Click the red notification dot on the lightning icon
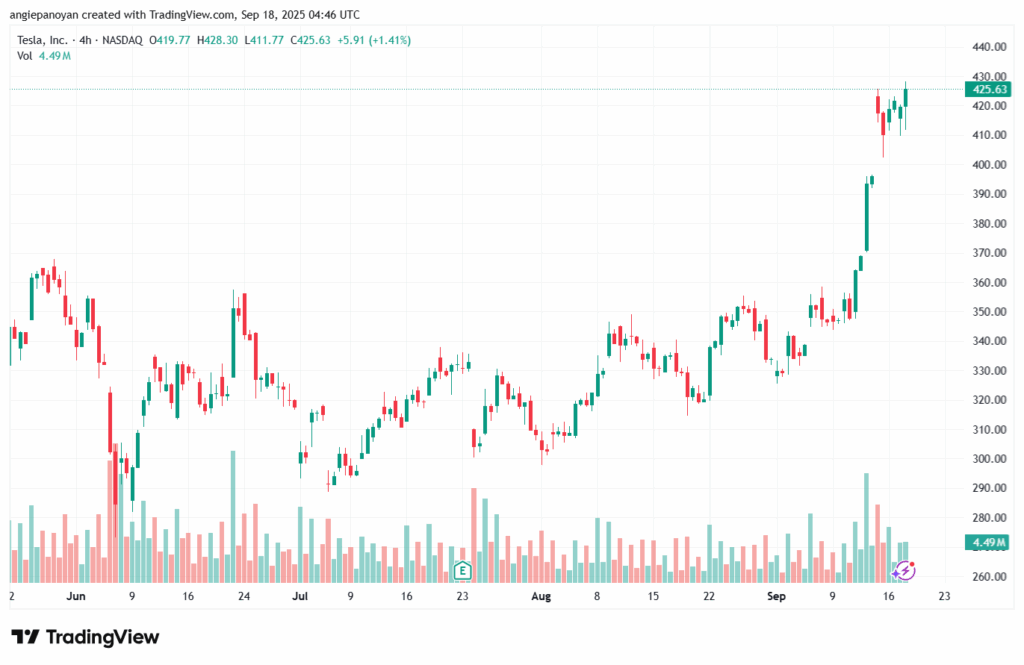This screenshot has height=665, width=1024. pyautogui.click(x=912, y=564)
